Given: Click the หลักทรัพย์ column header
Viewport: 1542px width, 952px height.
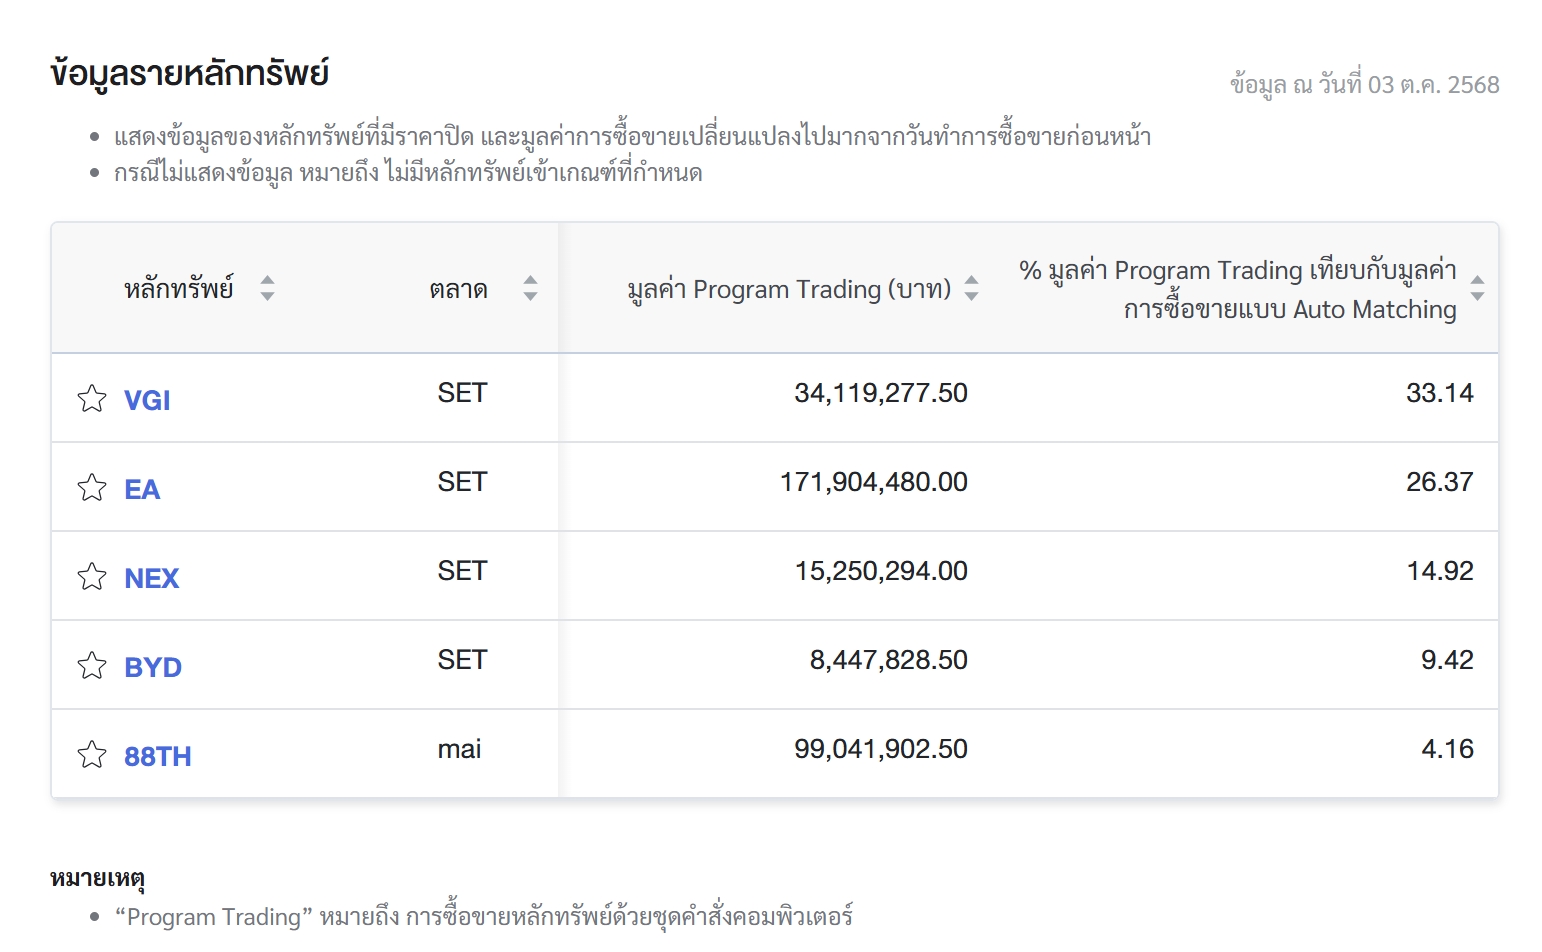Looking at the screenshot, I should (x=178, y=289).
